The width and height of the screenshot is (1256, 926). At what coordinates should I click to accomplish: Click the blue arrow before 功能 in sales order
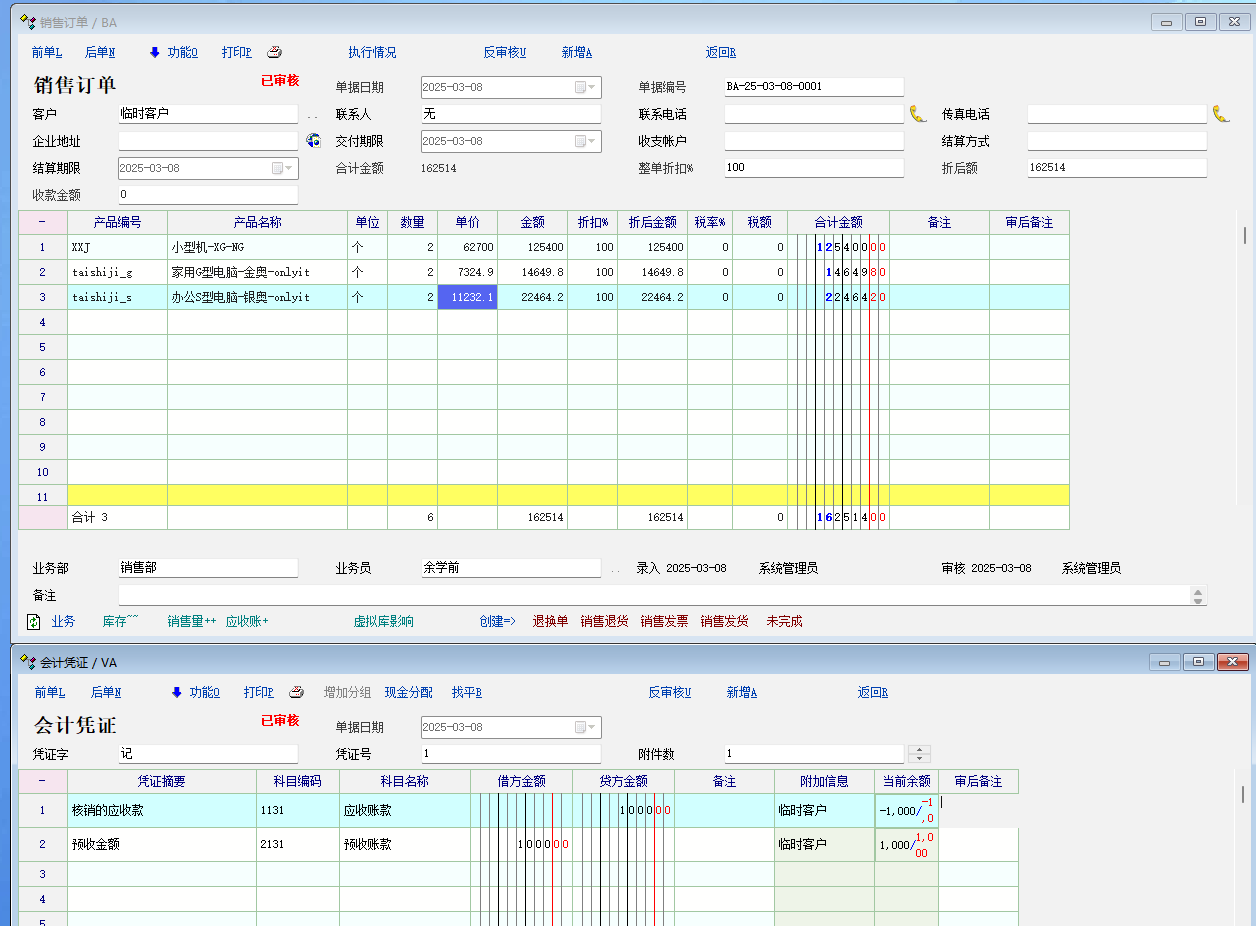[155, 53]
